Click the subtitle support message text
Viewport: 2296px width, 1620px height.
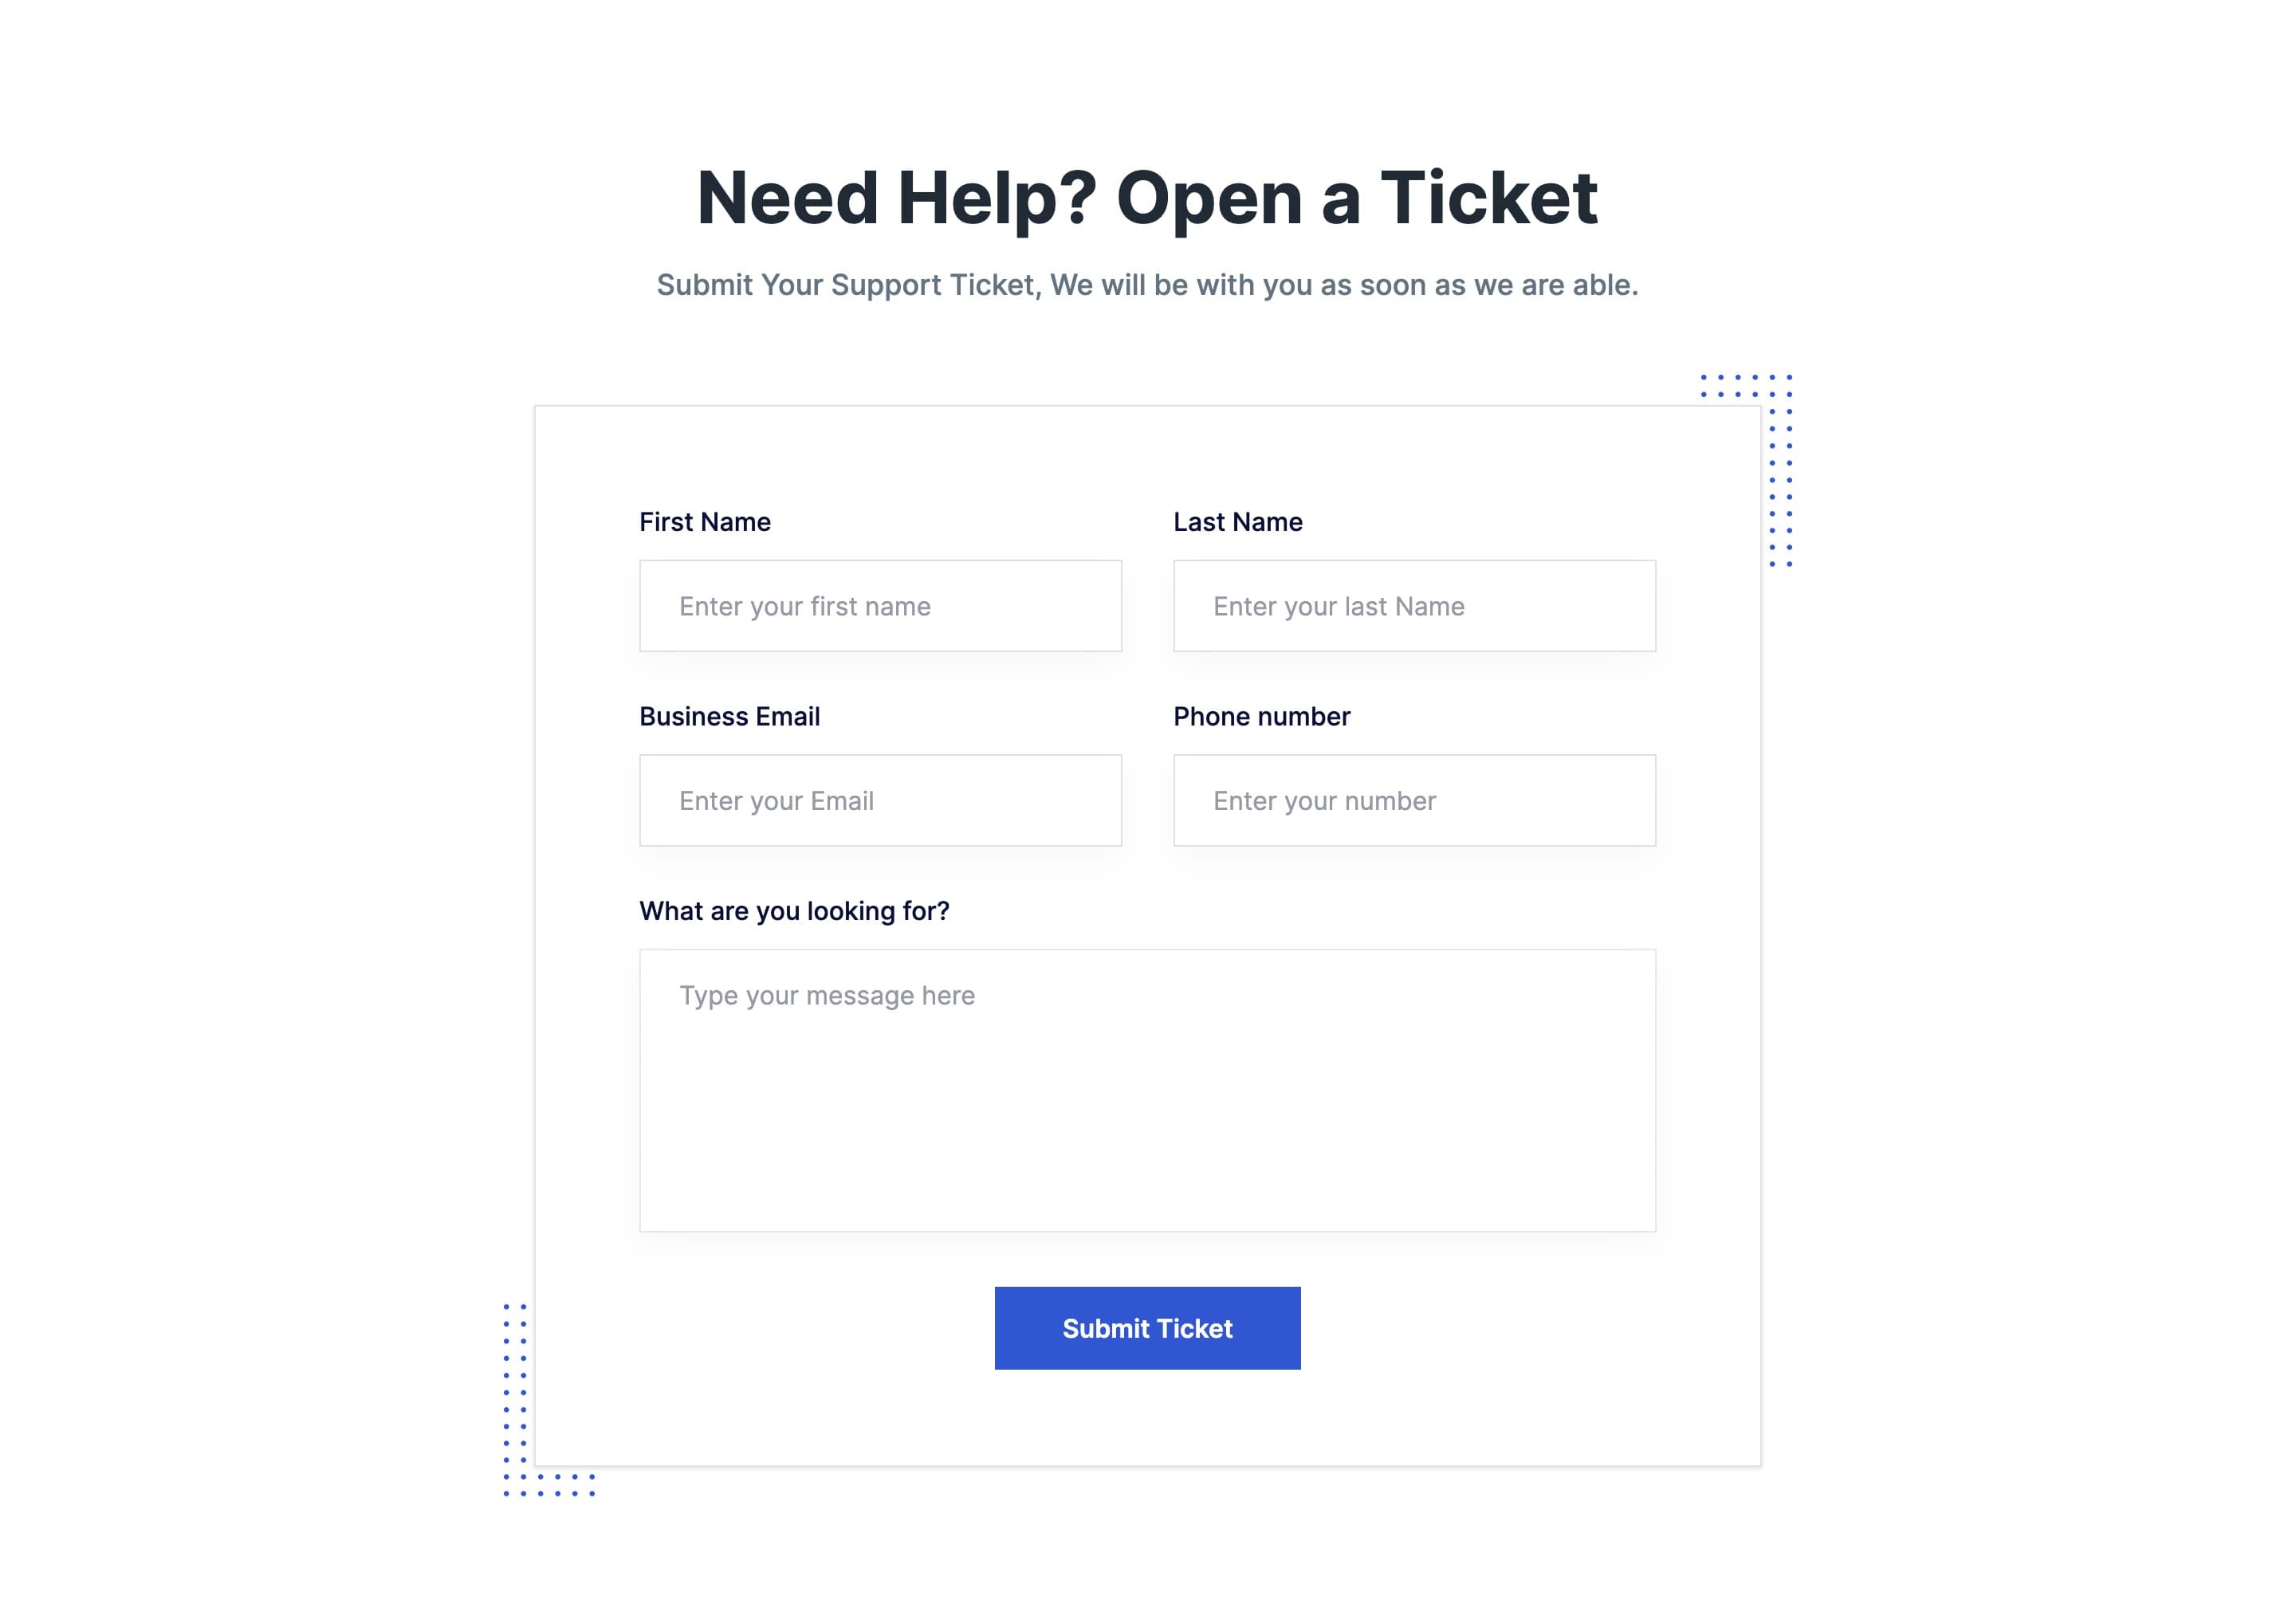point(1146,282)
